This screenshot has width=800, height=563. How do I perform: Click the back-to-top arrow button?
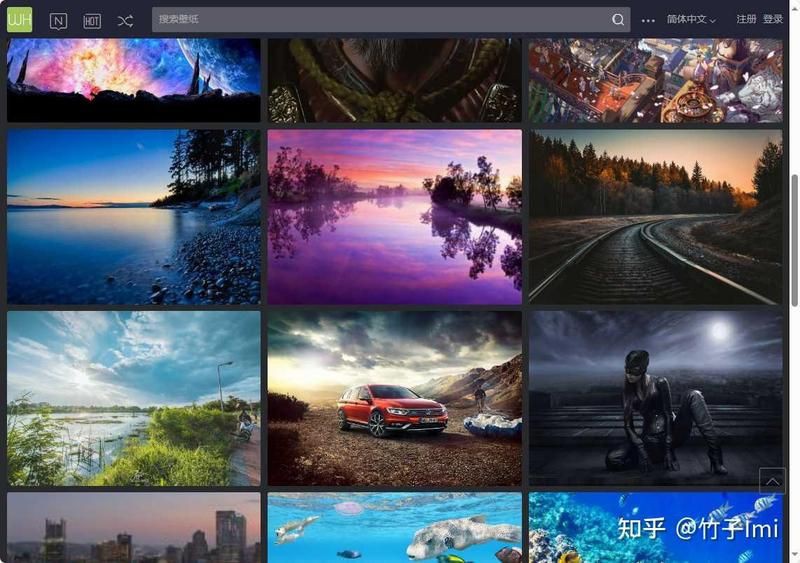point(772,481)
